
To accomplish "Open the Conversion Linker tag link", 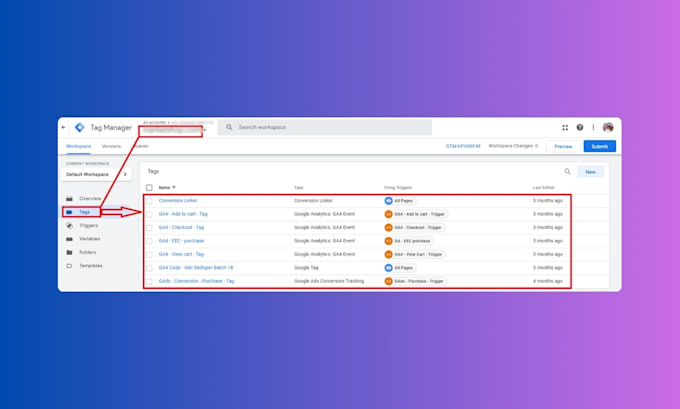I will coord(178,201).
